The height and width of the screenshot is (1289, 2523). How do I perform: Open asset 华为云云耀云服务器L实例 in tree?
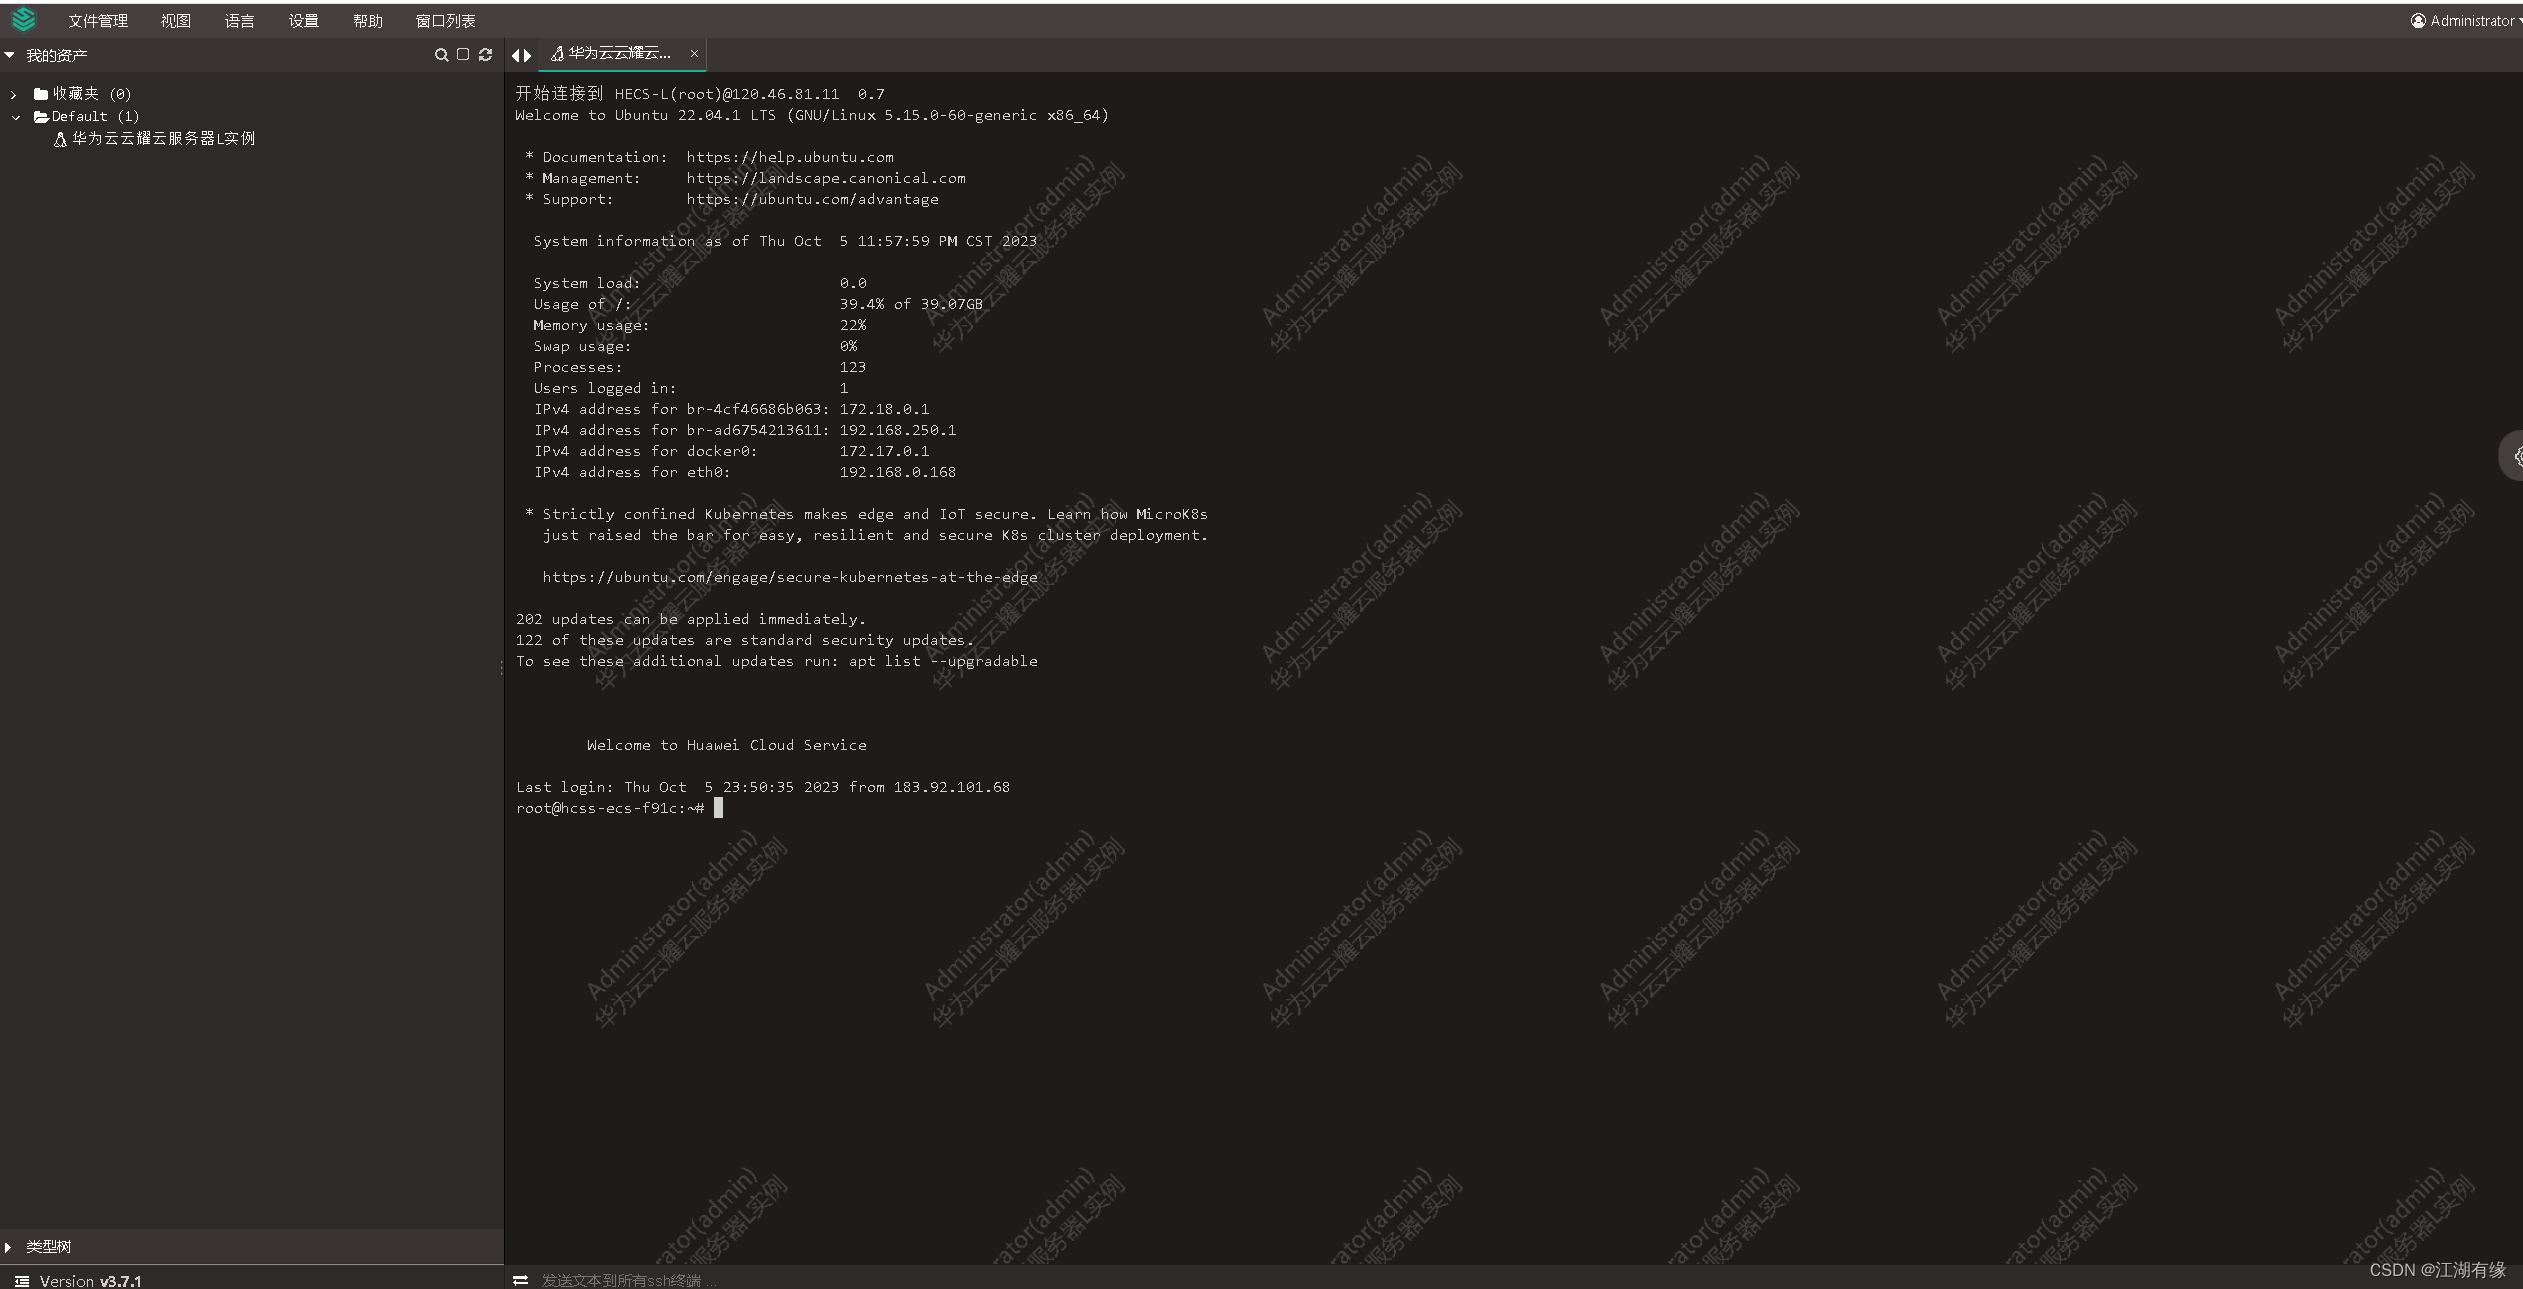[163, 139]
